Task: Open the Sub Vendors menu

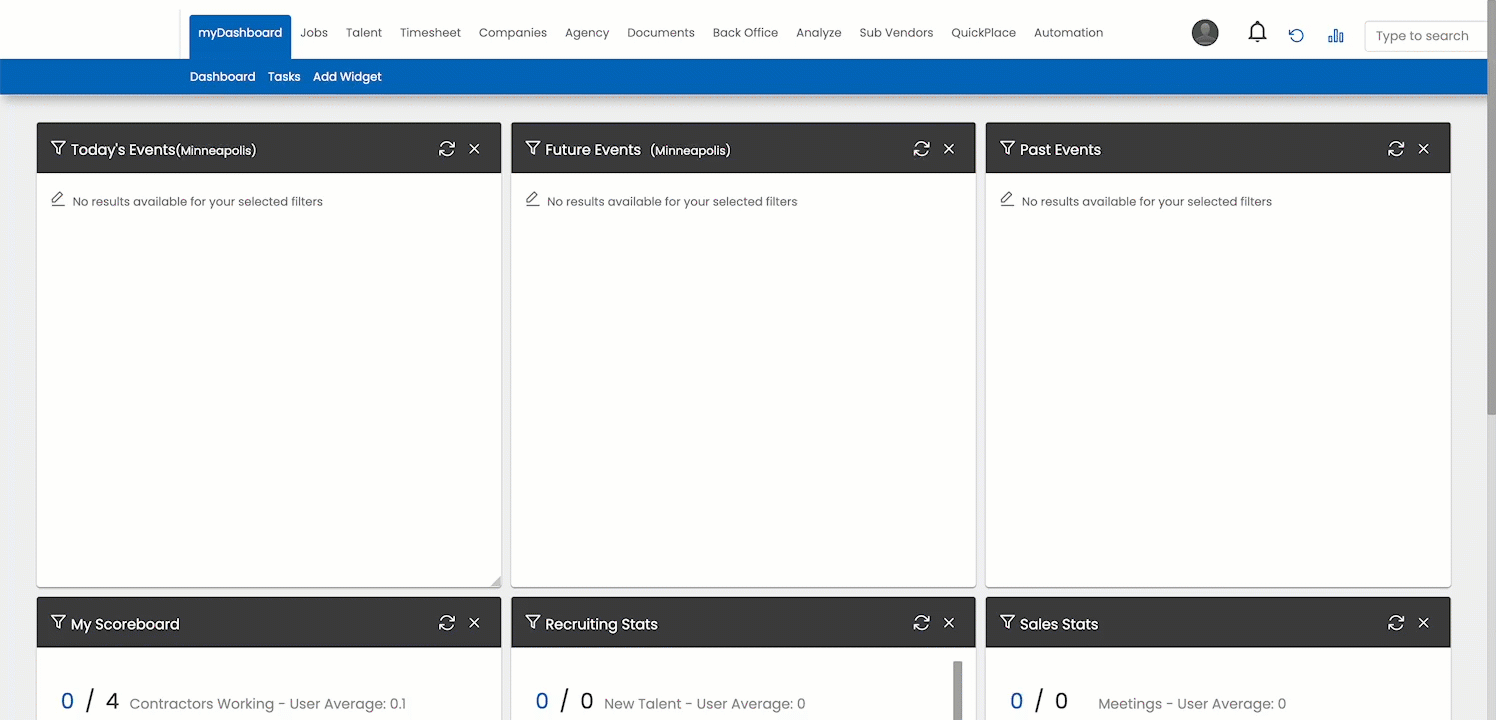Action: [896, 33]
